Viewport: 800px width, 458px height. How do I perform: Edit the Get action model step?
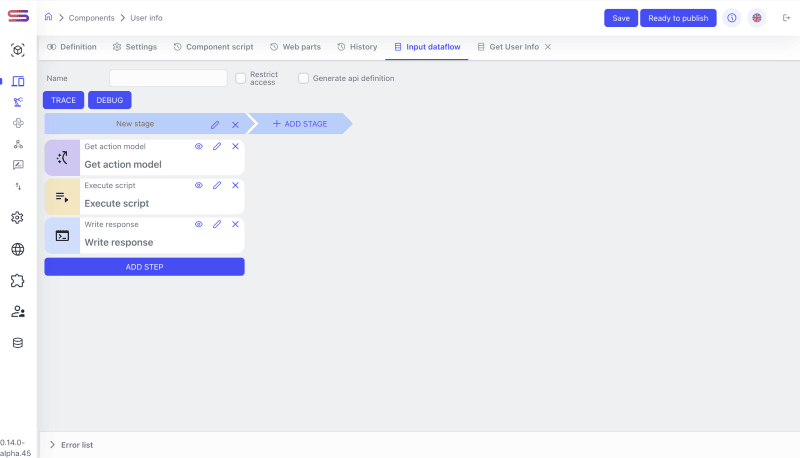217,146
